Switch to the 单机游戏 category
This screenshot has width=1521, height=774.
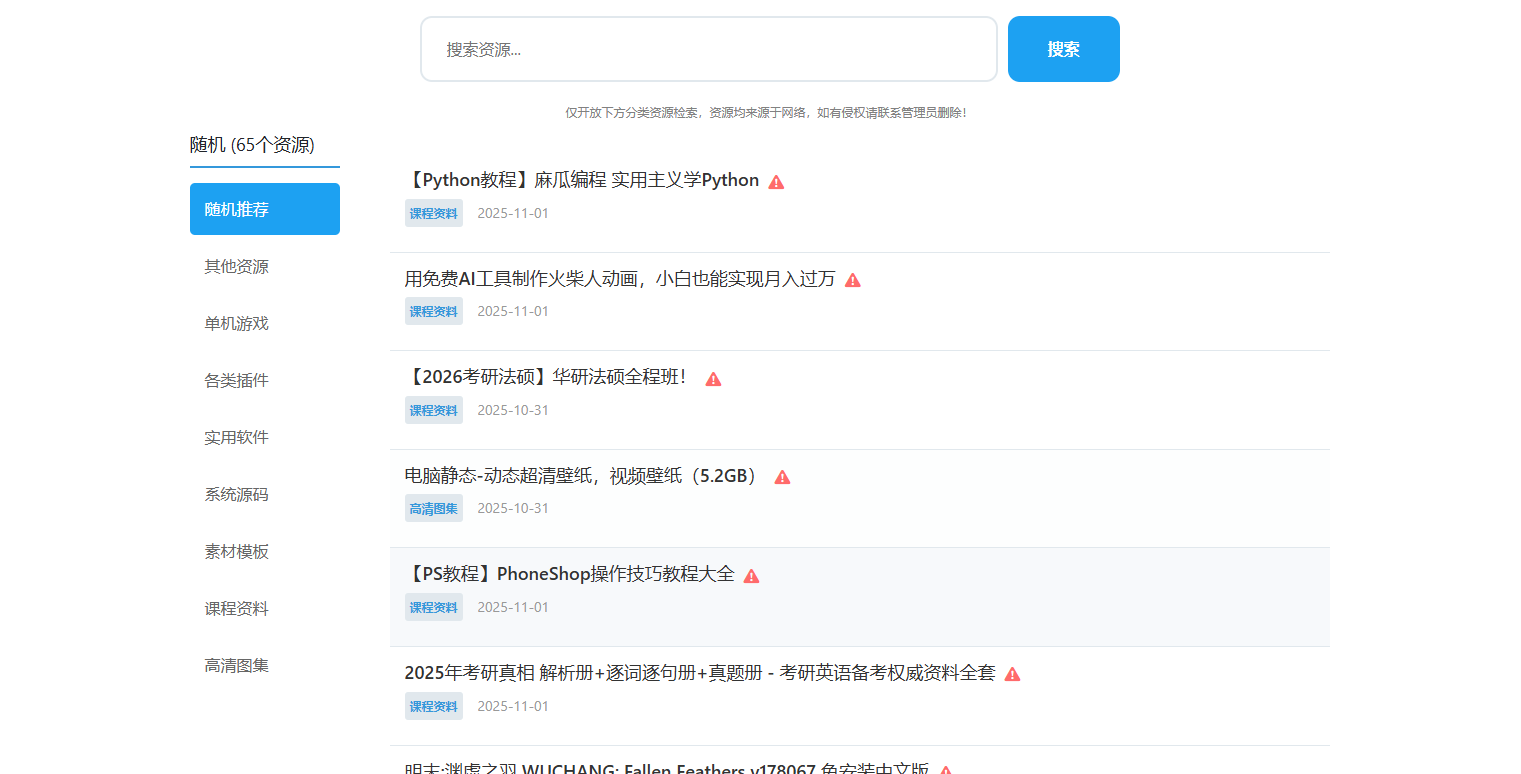click(x=237, y=323)
